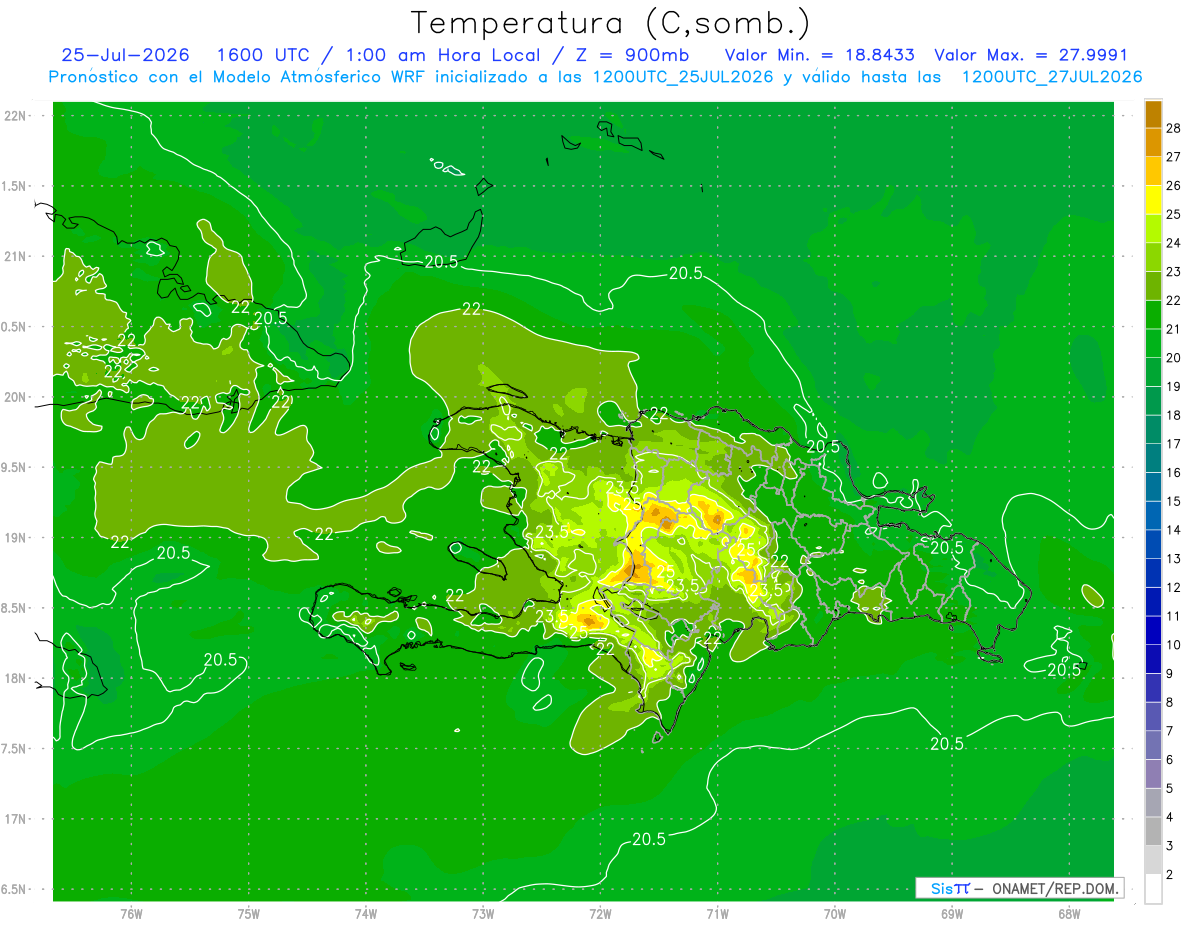Click the "70W" longitude axis label
The image size is (1200, 927).
[834, 914]
